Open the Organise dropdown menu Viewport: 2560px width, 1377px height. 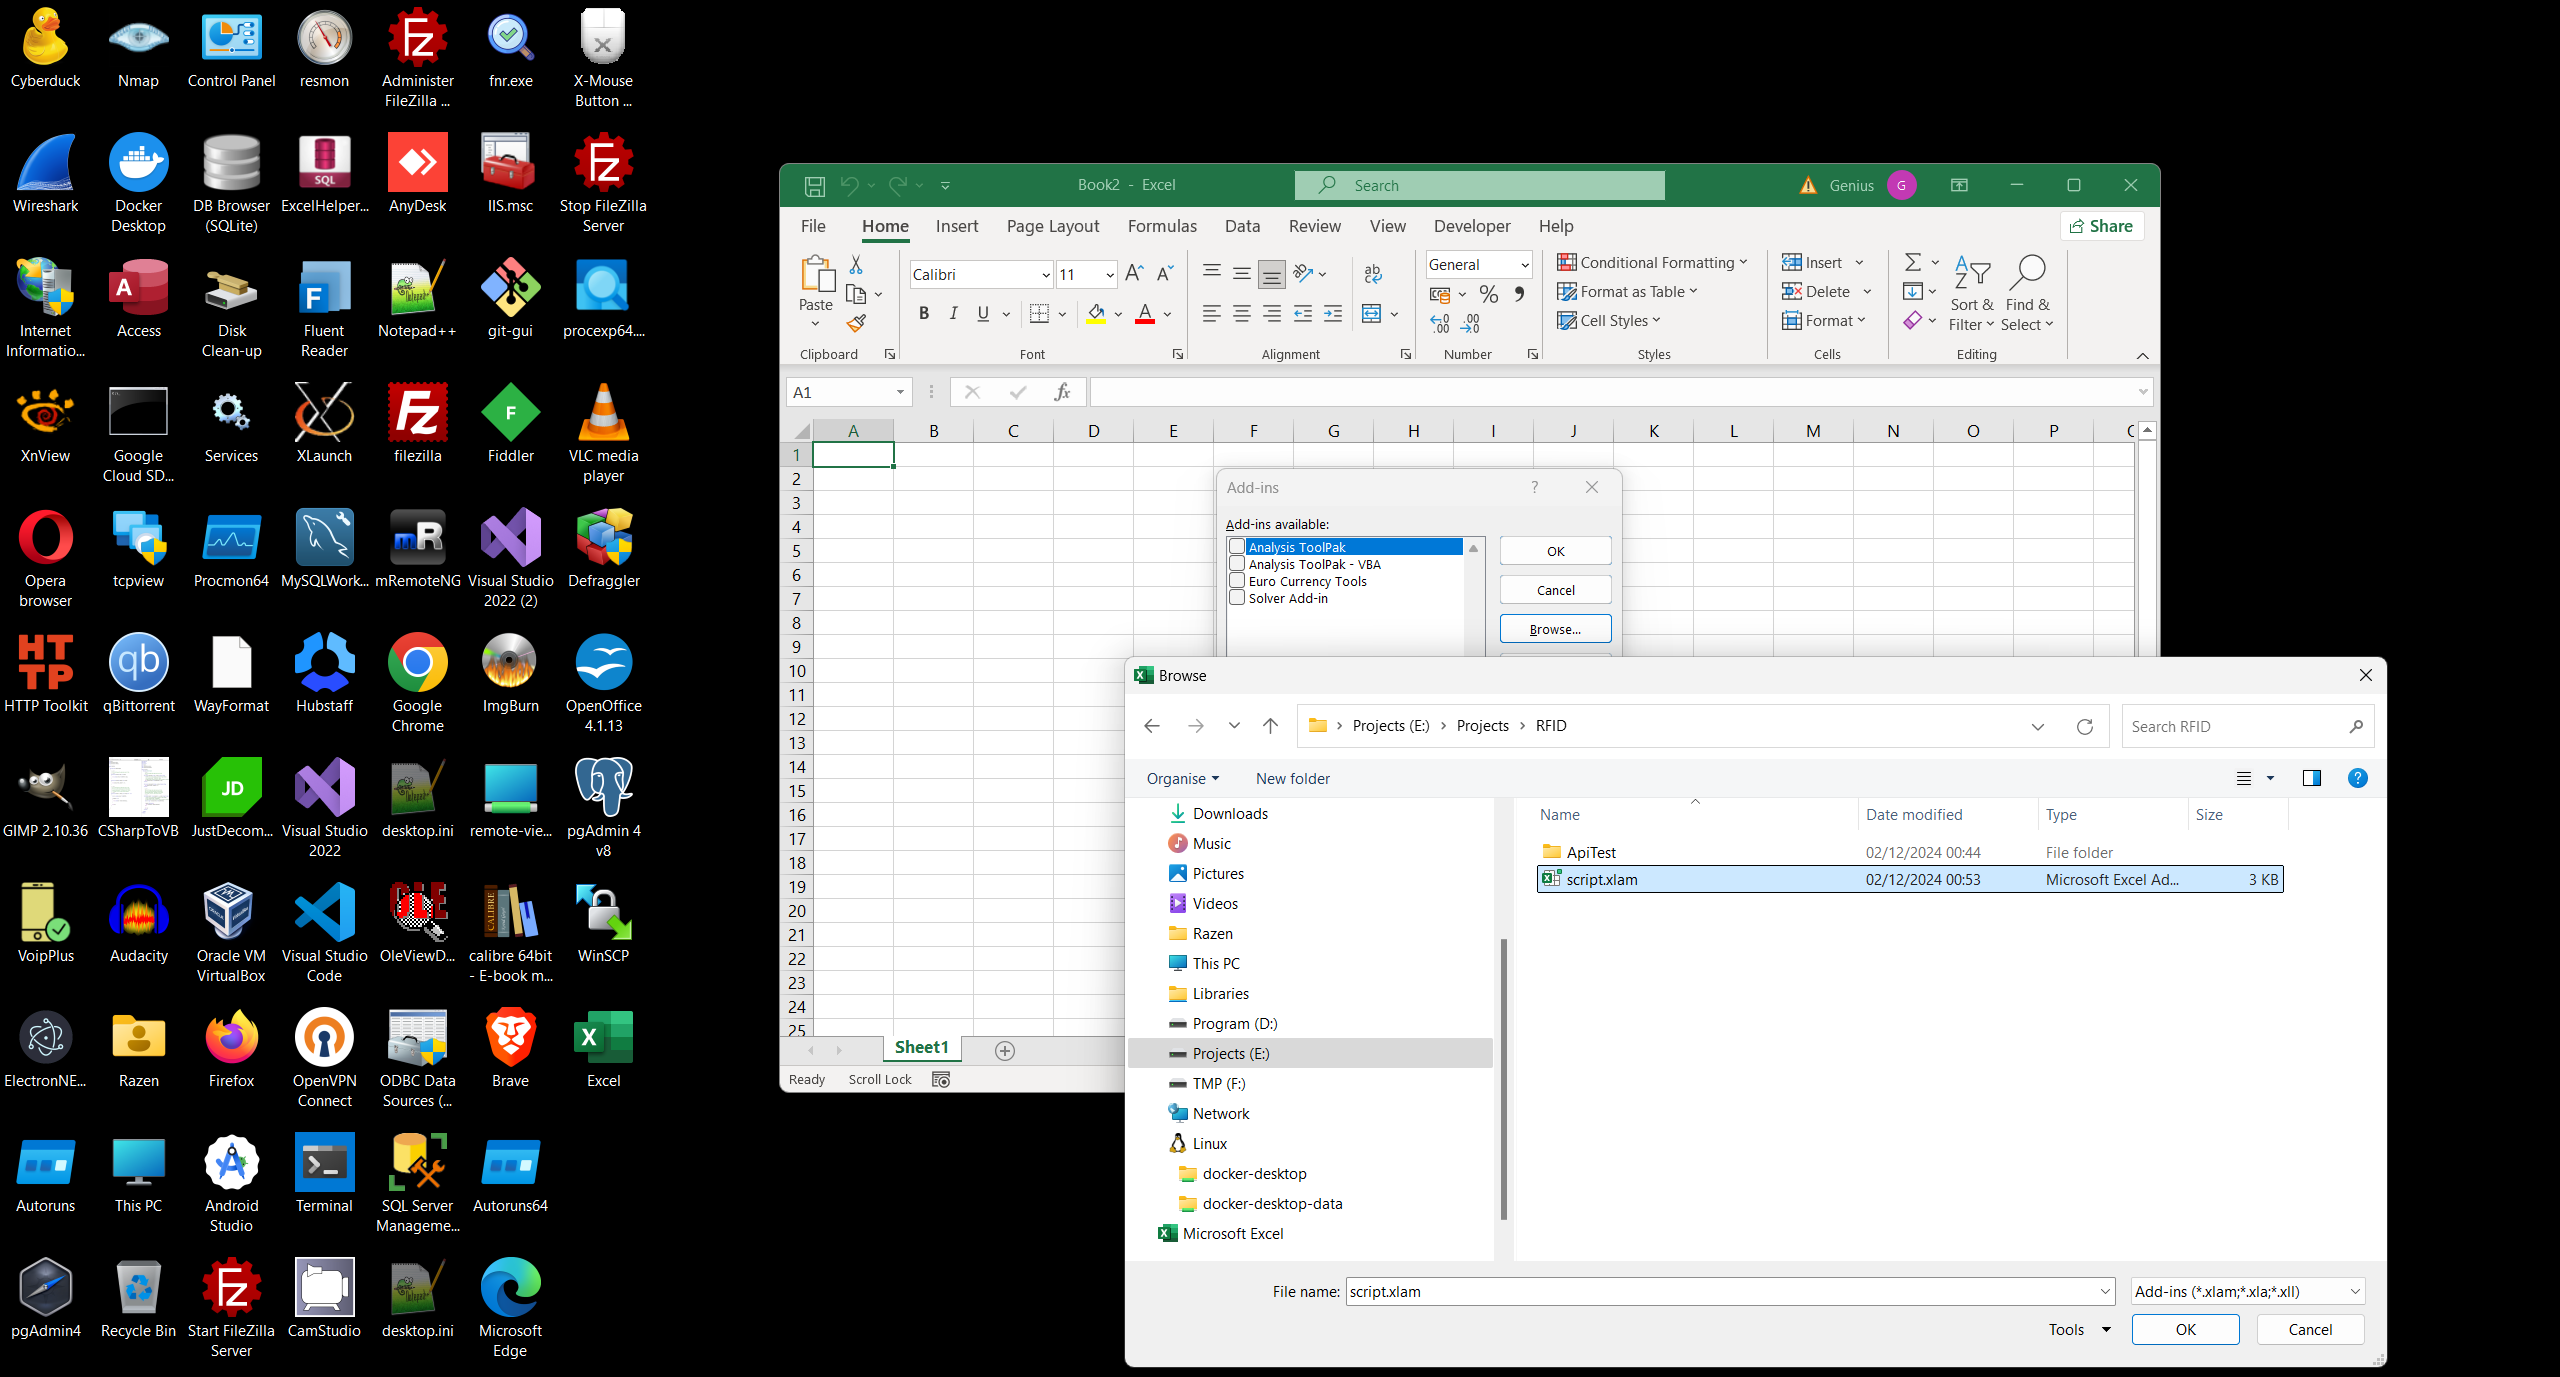pyautogui.click(x=1182, y=779)
